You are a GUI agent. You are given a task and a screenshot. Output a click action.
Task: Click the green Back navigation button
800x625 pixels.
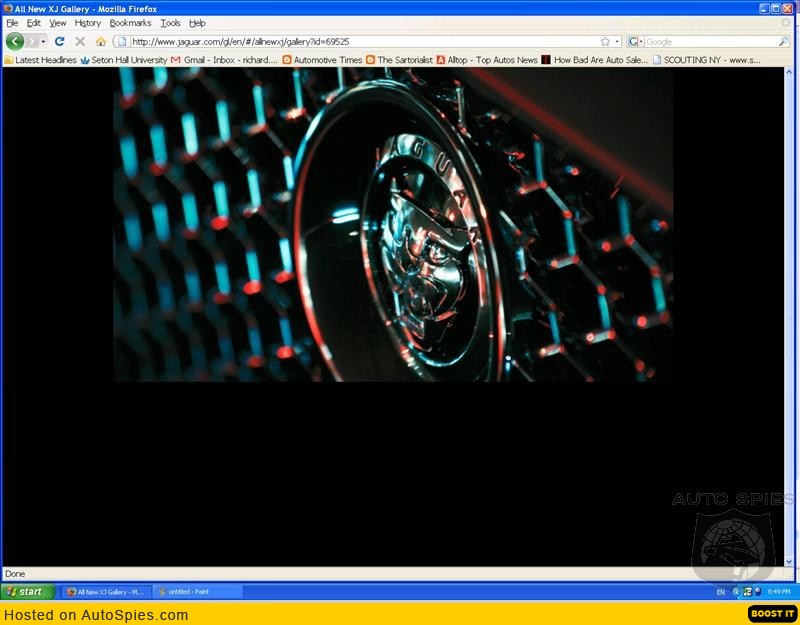click(x=15, y=41)
